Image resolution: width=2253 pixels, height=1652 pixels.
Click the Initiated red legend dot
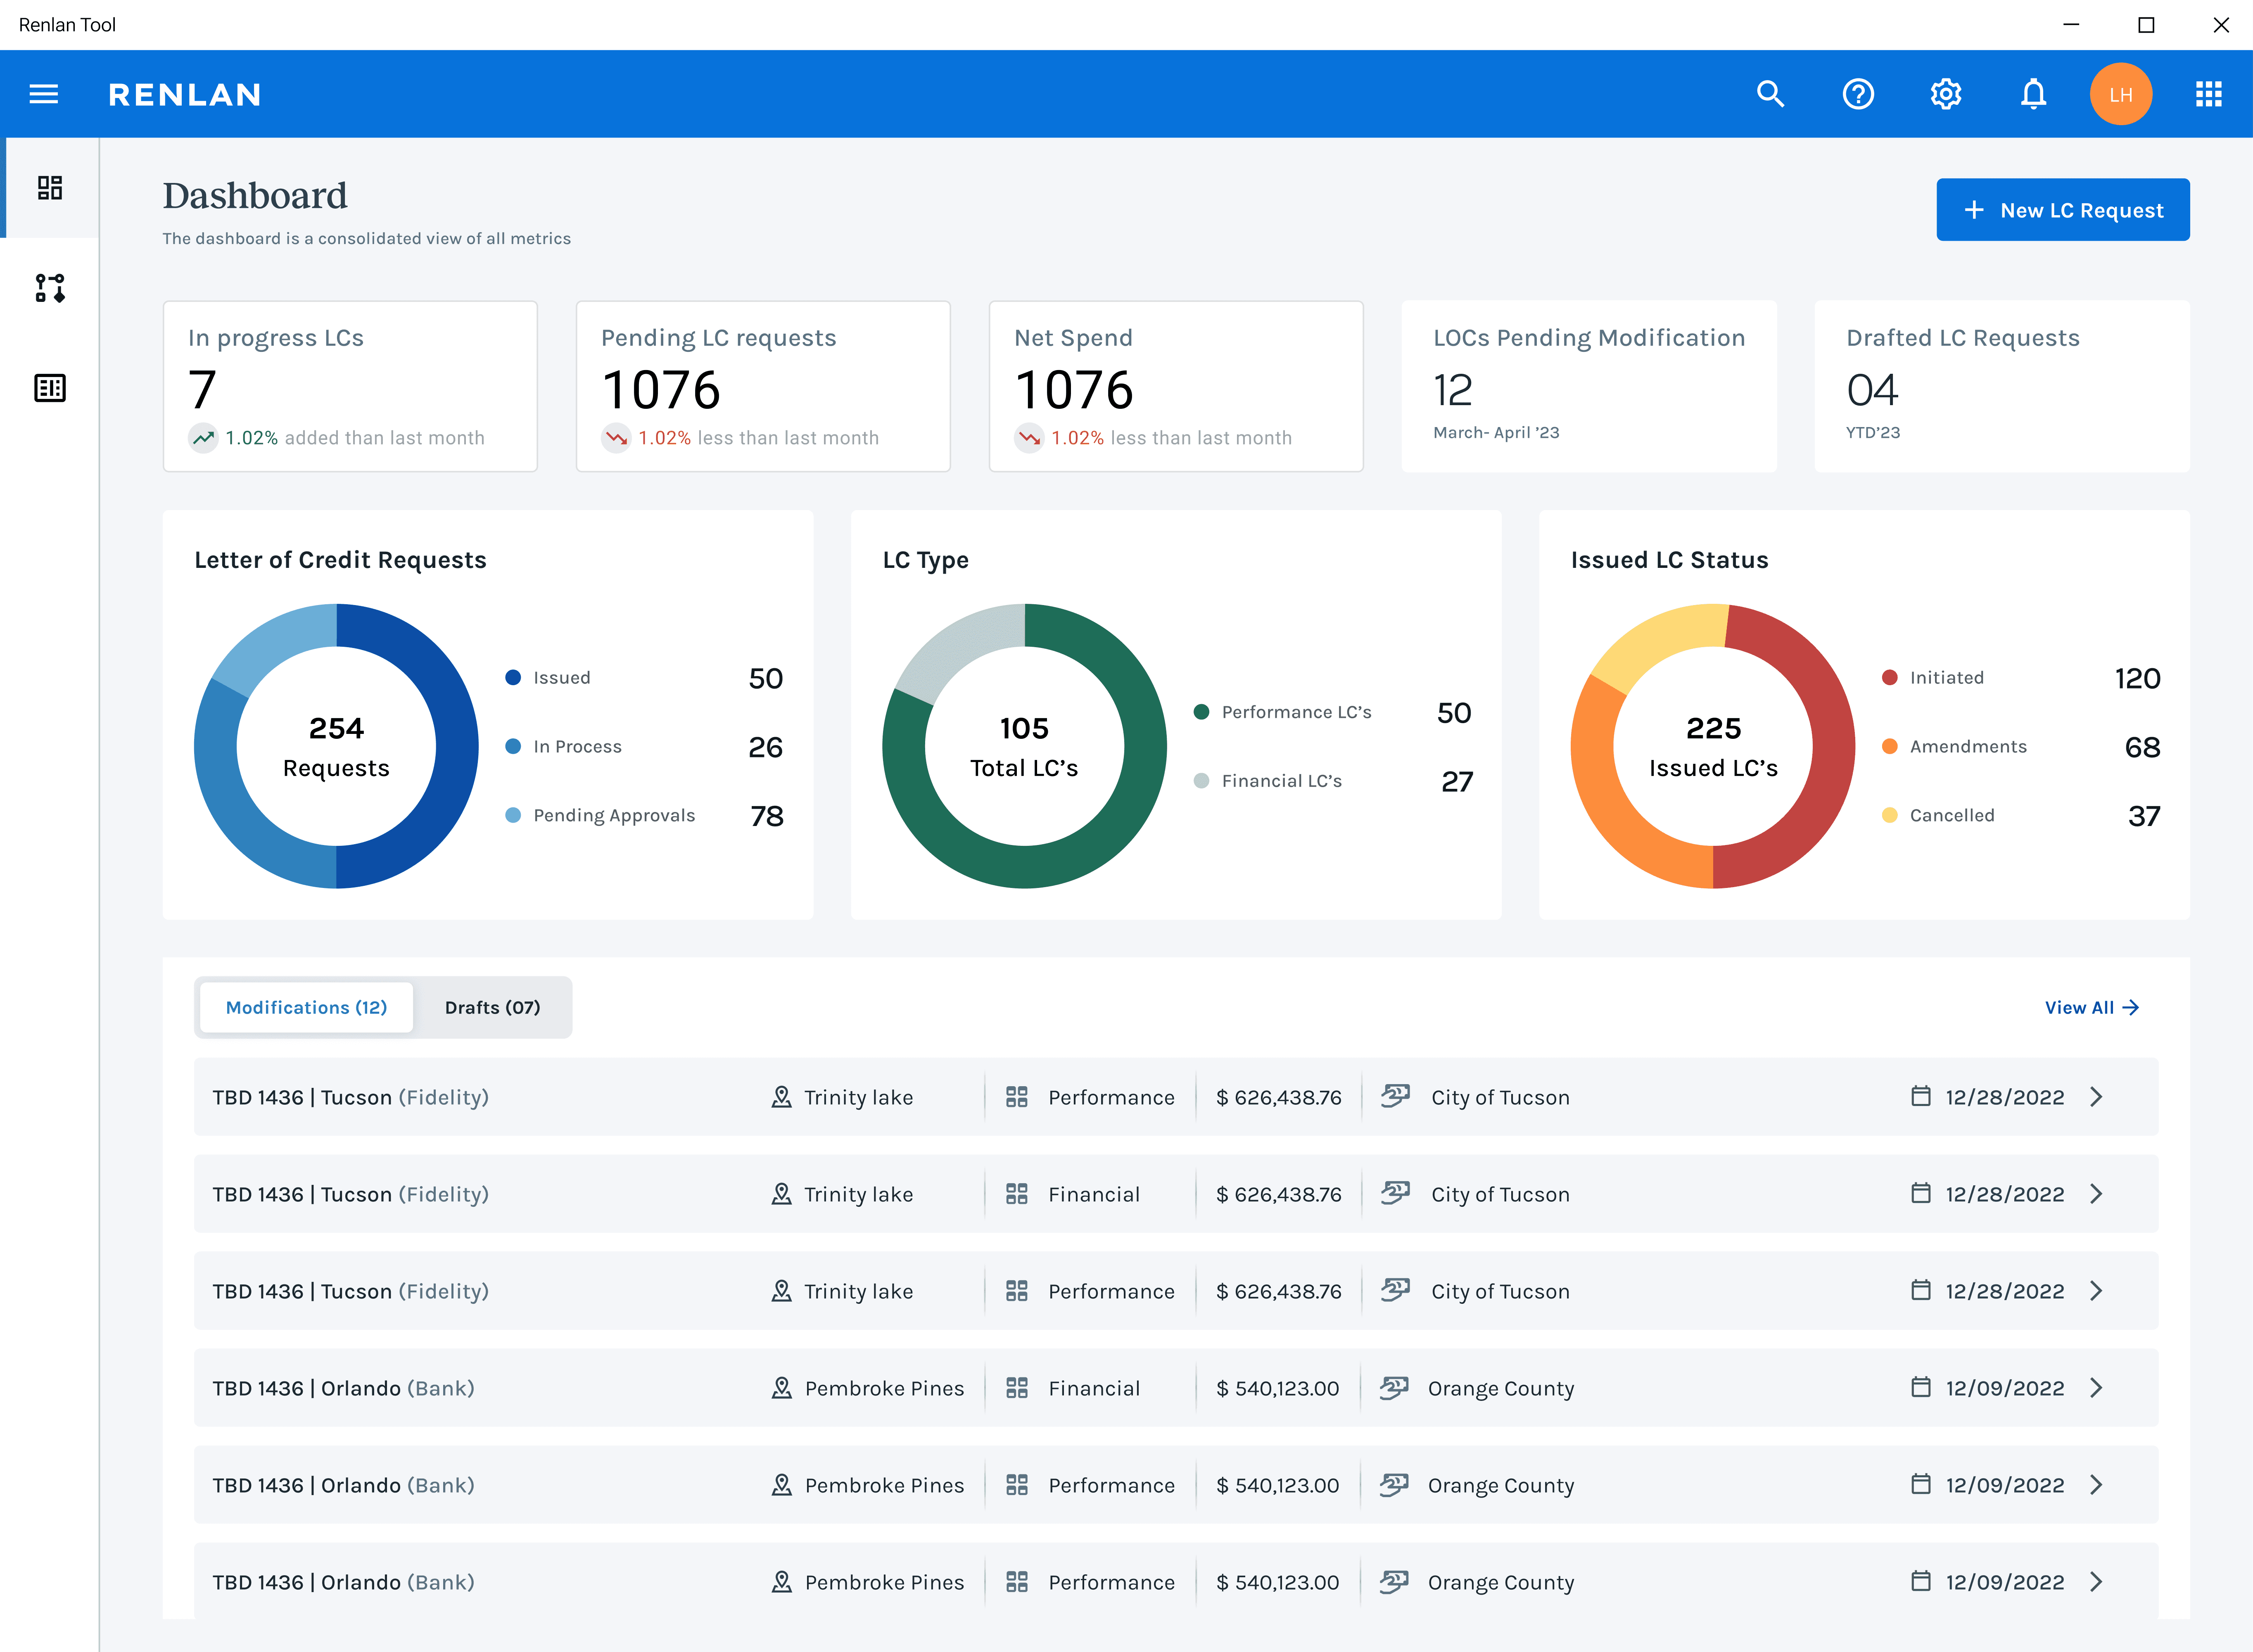coord(1889,677)
